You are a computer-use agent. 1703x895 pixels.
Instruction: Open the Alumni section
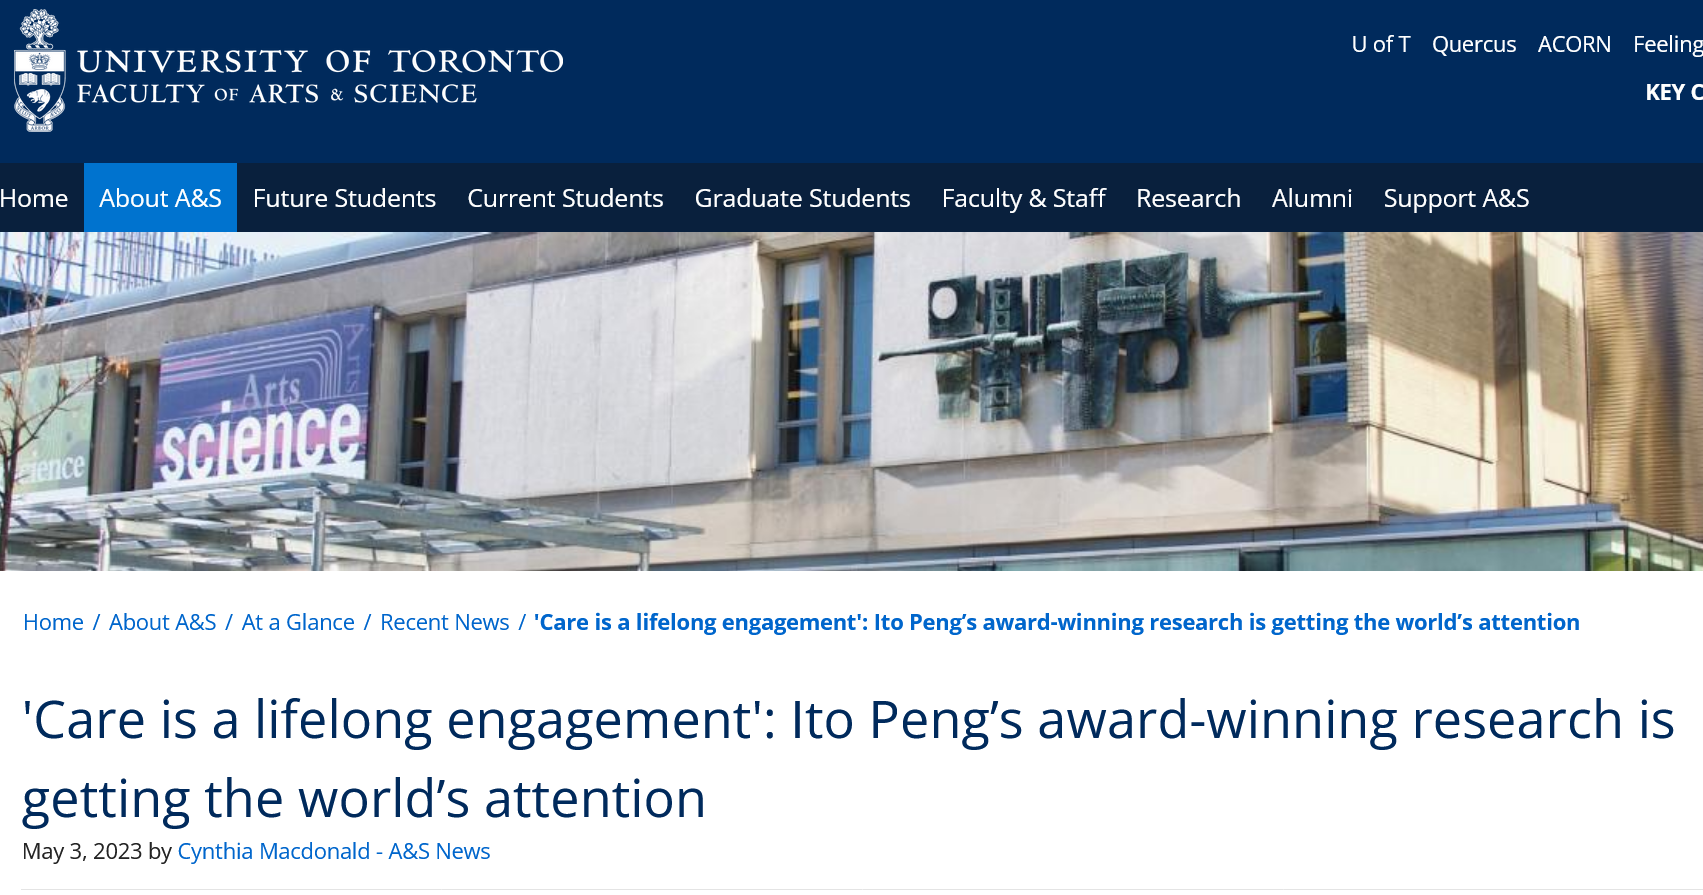coord(1312,198)
